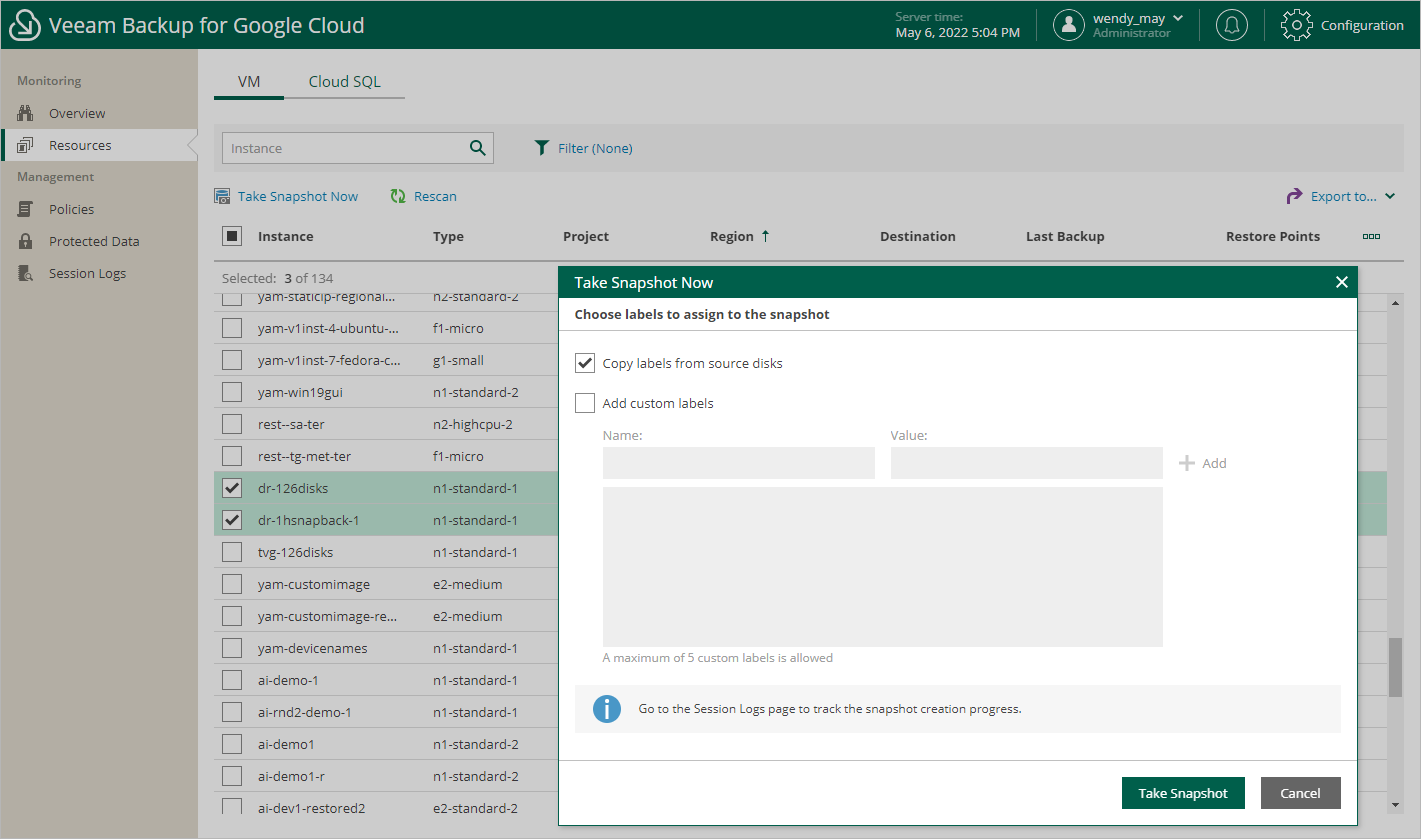Close the Take Snapshot Now dialog

(1342, 282)
